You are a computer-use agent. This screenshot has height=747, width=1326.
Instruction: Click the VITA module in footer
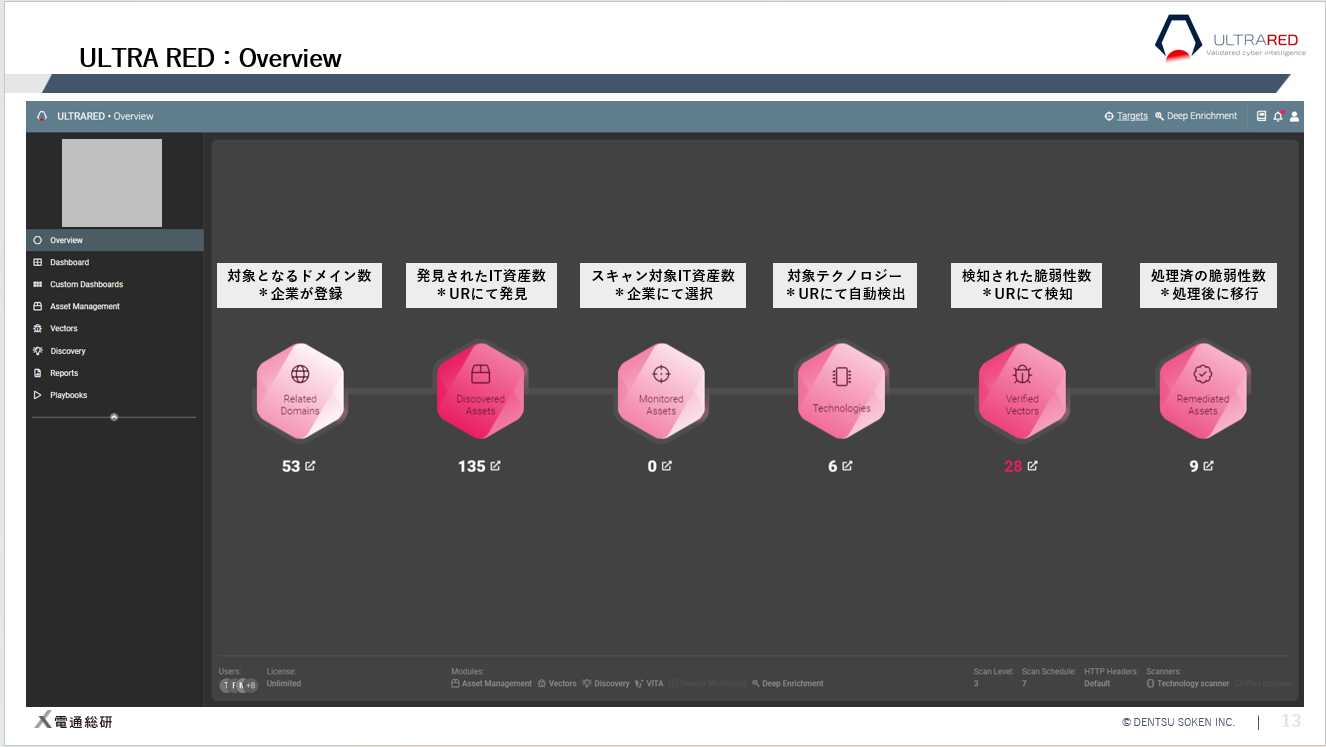649,684
